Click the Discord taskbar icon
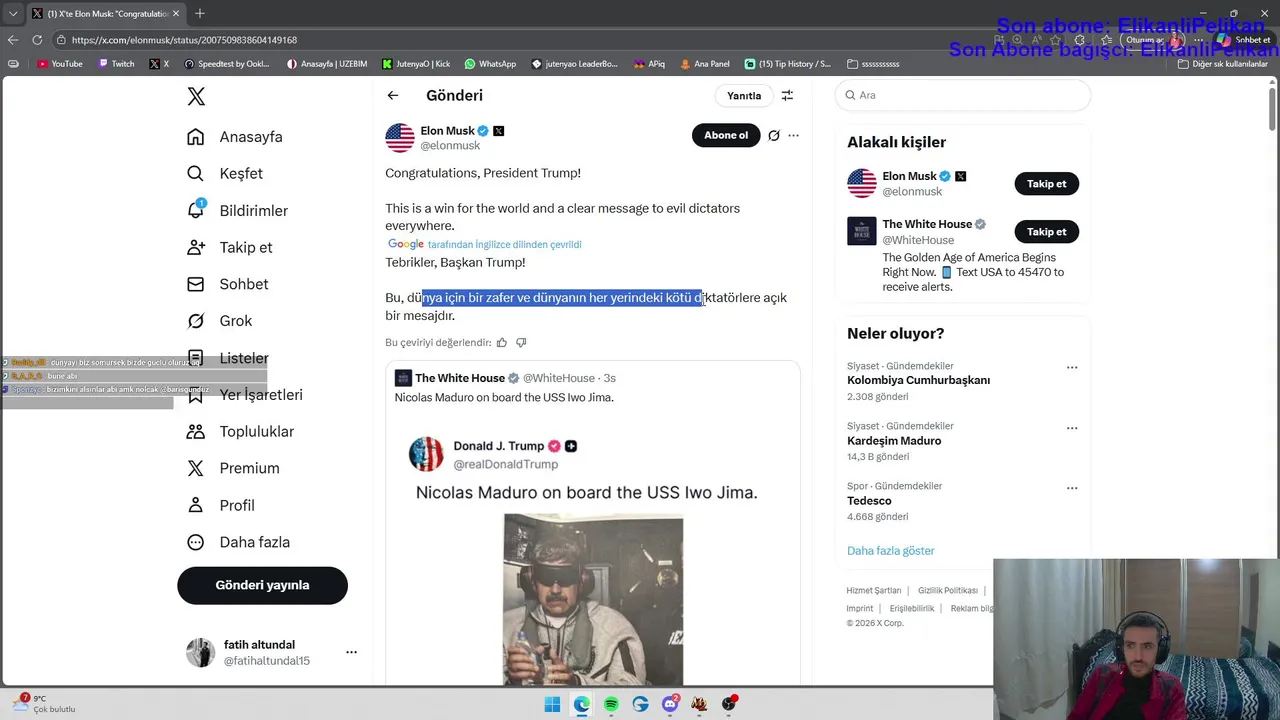 [x=670, y=704]
